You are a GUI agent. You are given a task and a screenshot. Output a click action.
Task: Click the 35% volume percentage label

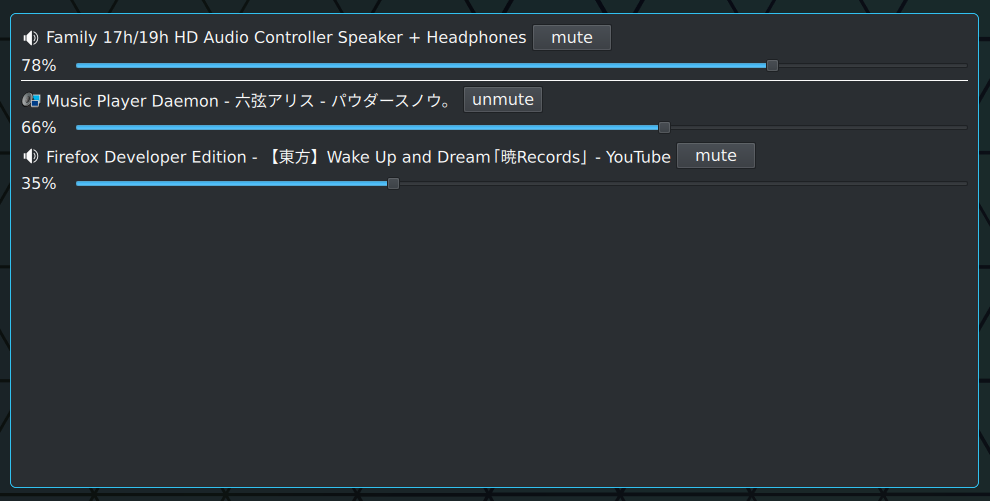[39, 184]
